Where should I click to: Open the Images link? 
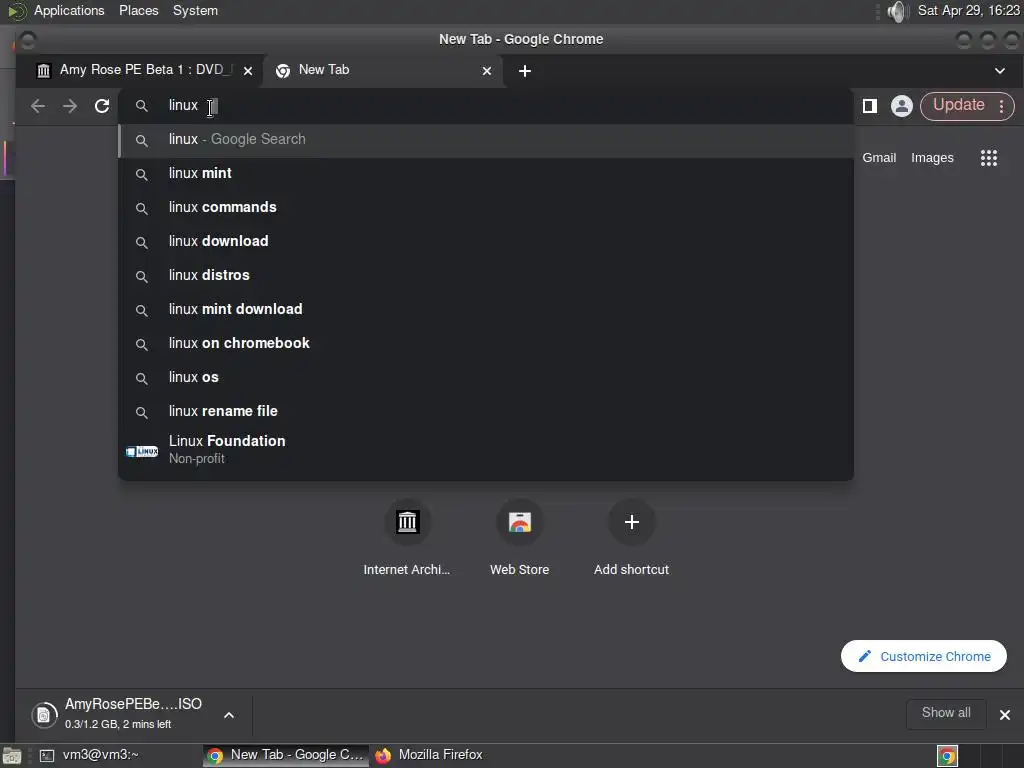(932, 157)
